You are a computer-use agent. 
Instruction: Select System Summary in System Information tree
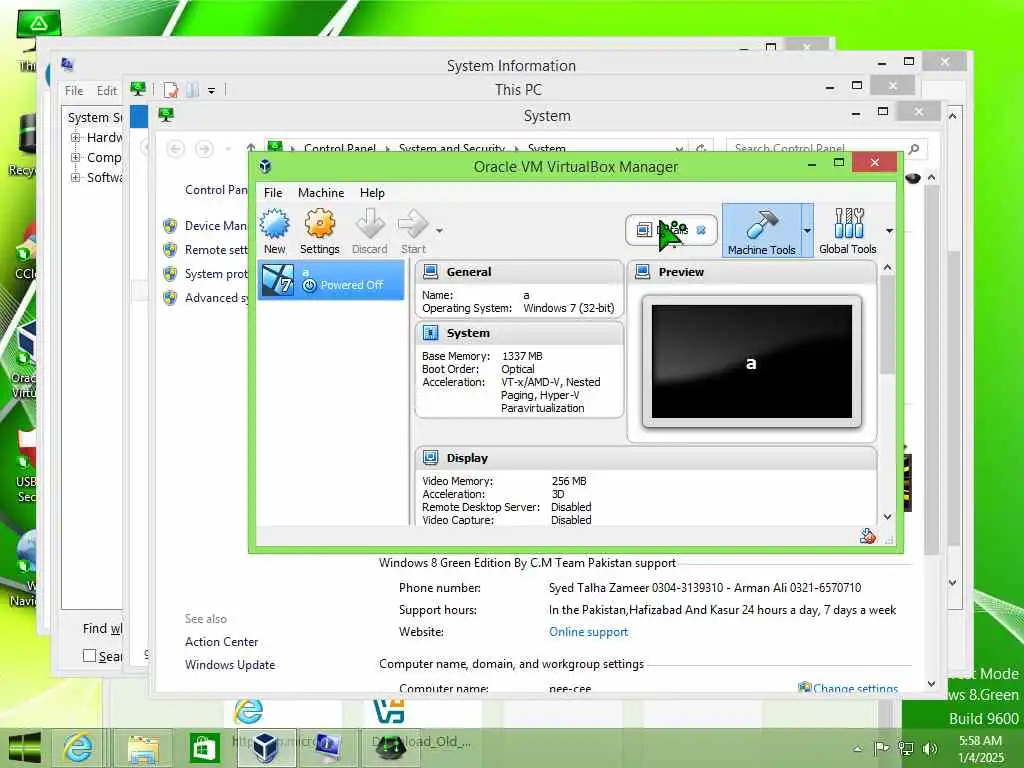point(95,118)
